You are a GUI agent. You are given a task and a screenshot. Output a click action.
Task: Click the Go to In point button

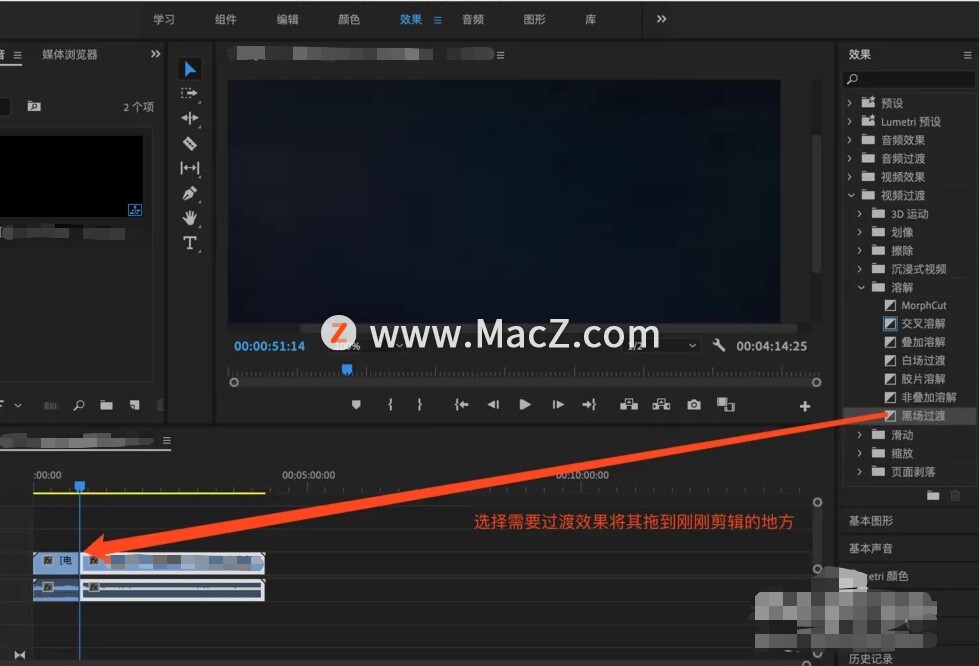click(461, 405)
